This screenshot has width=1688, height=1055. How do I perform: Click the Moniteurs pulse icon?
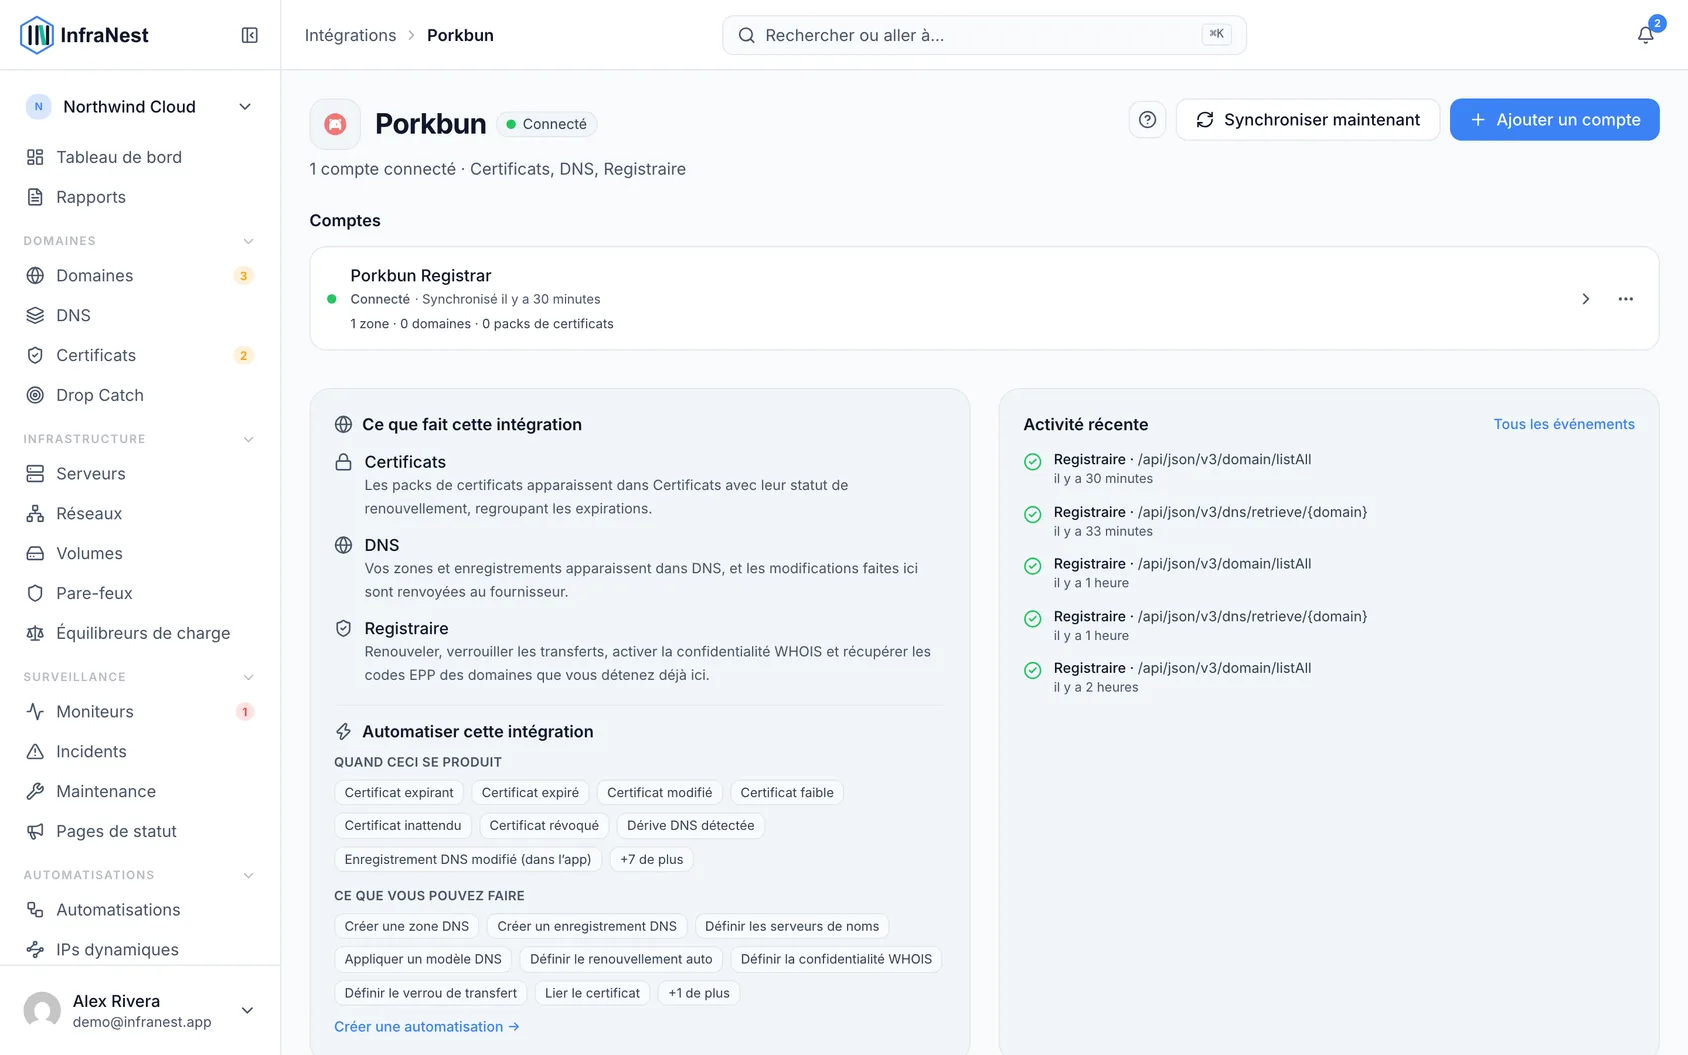(35, 711)
